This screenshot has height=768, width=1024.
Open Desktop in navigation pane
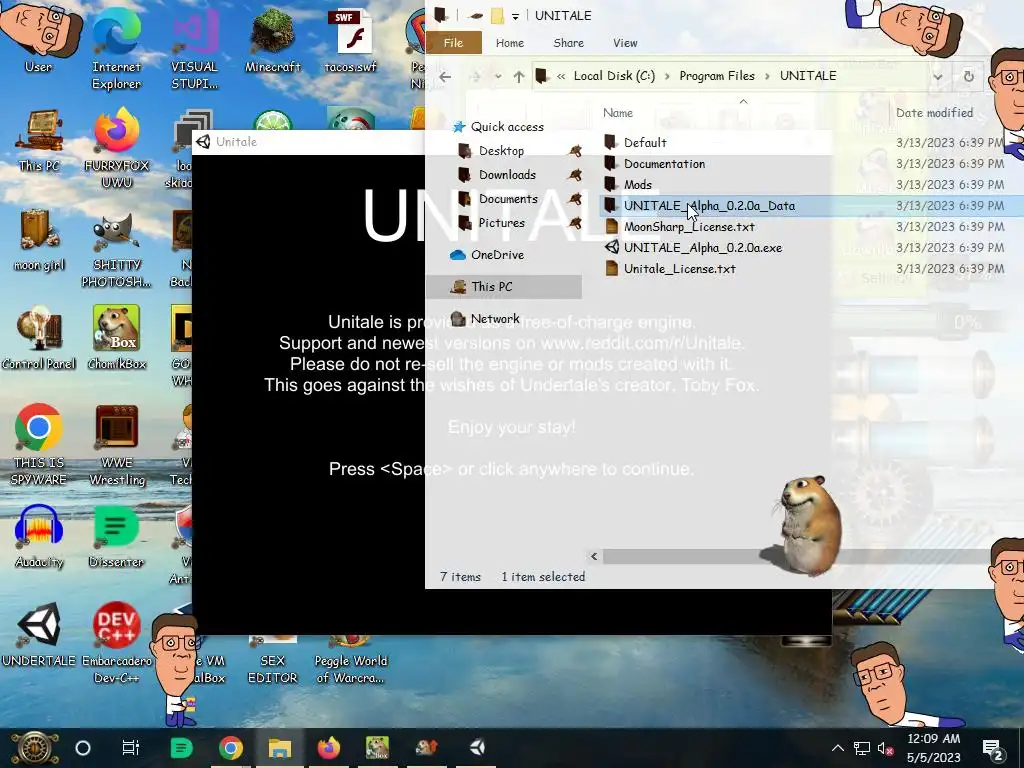[502, 151]
